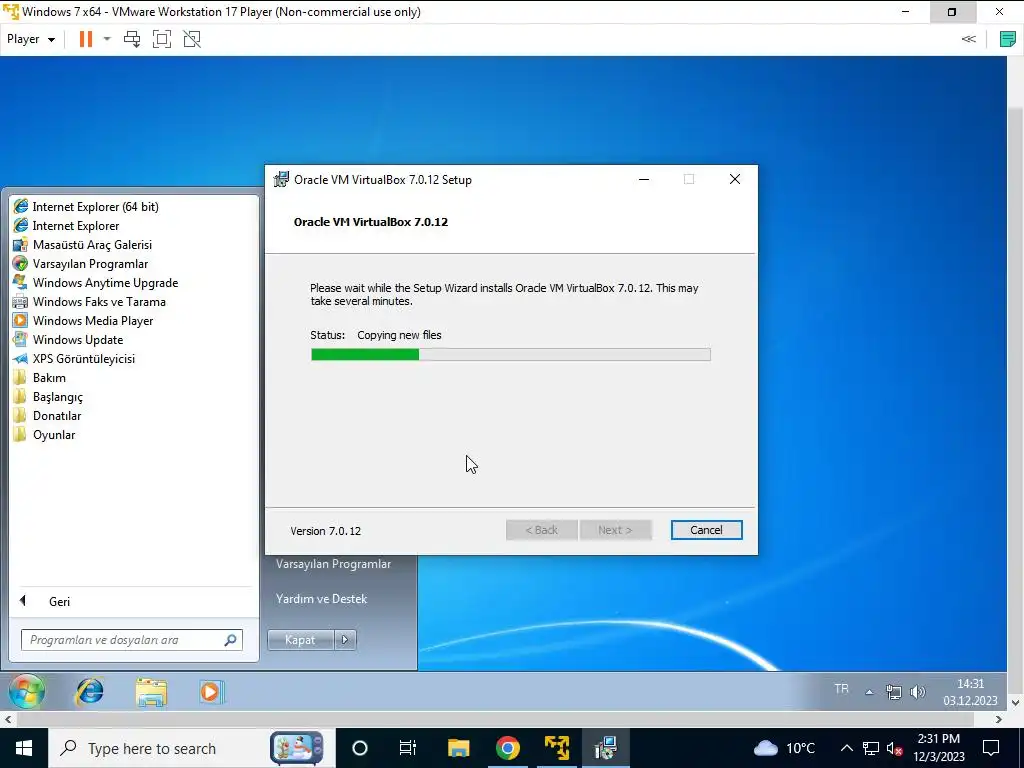The image size is (1024, 768).
Task: Expand the power options arrow beside pause
Action: click(107, 39)
